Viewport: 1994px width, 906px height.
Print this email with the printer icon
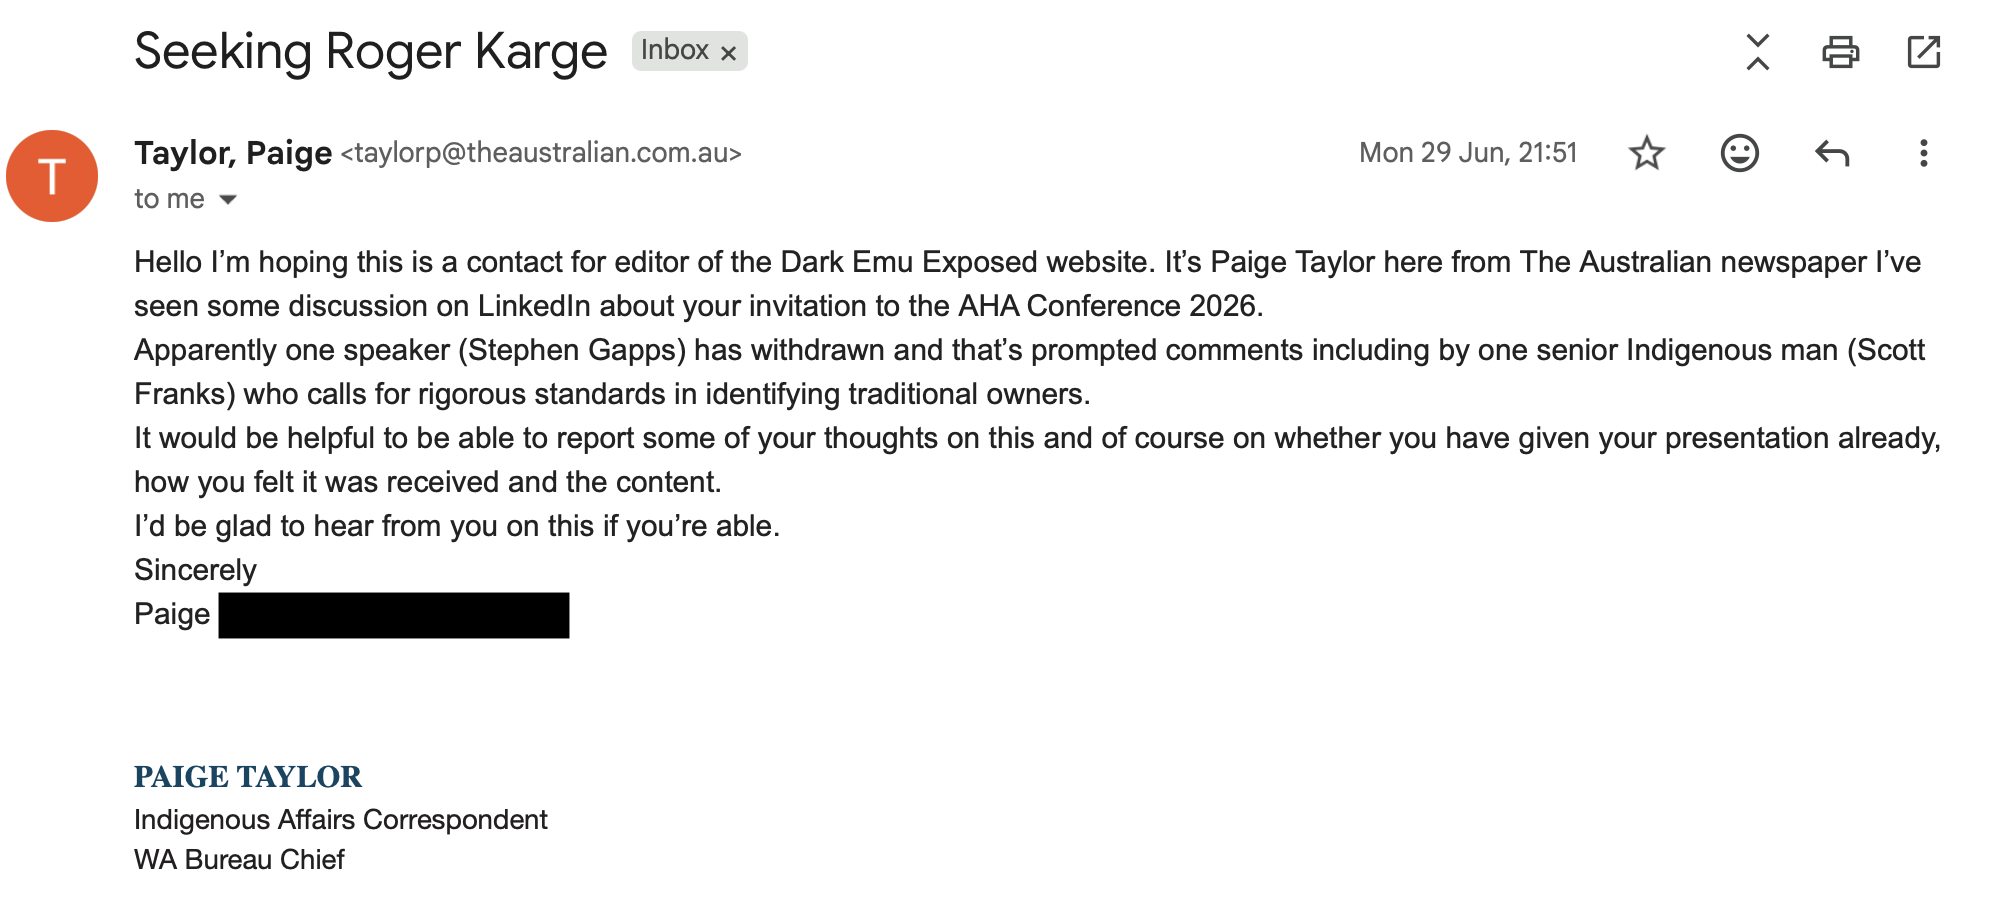(1840, 52)
